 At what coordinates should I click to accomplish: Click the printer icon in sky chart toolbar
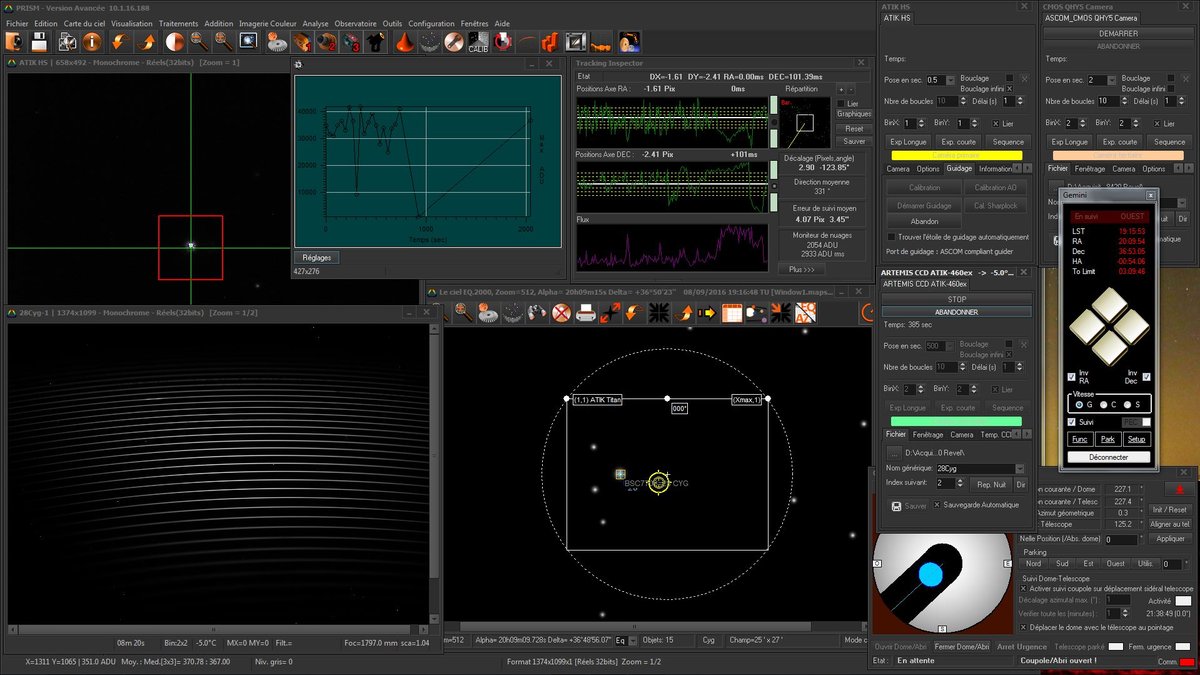coord(586,313)
